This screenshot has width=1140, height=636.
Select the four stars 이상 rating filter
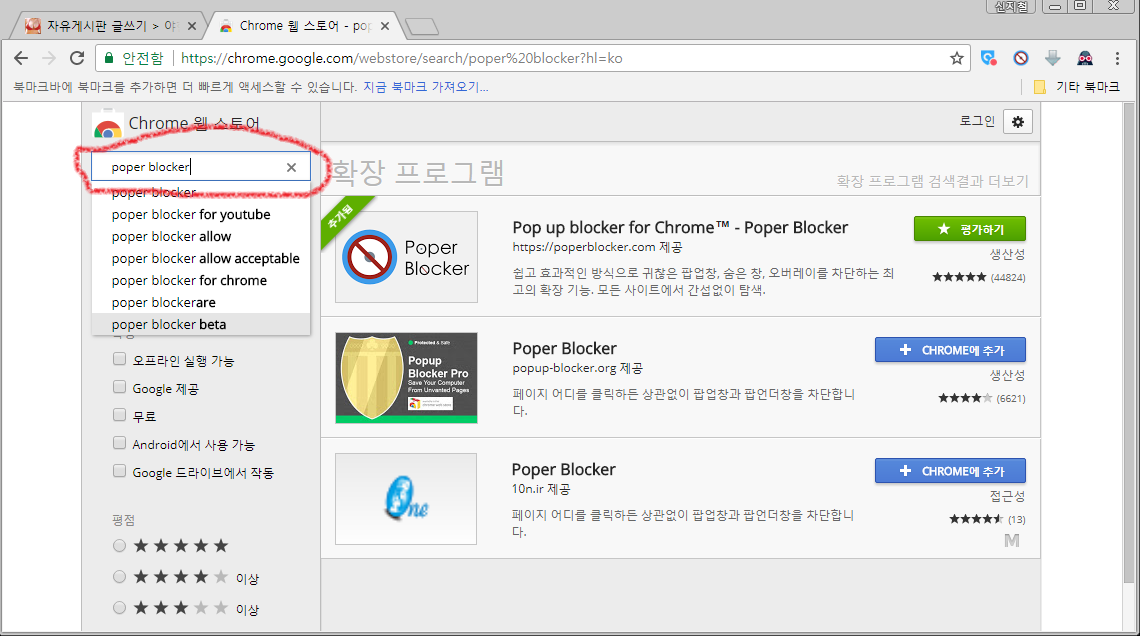[x=119, y=577]
